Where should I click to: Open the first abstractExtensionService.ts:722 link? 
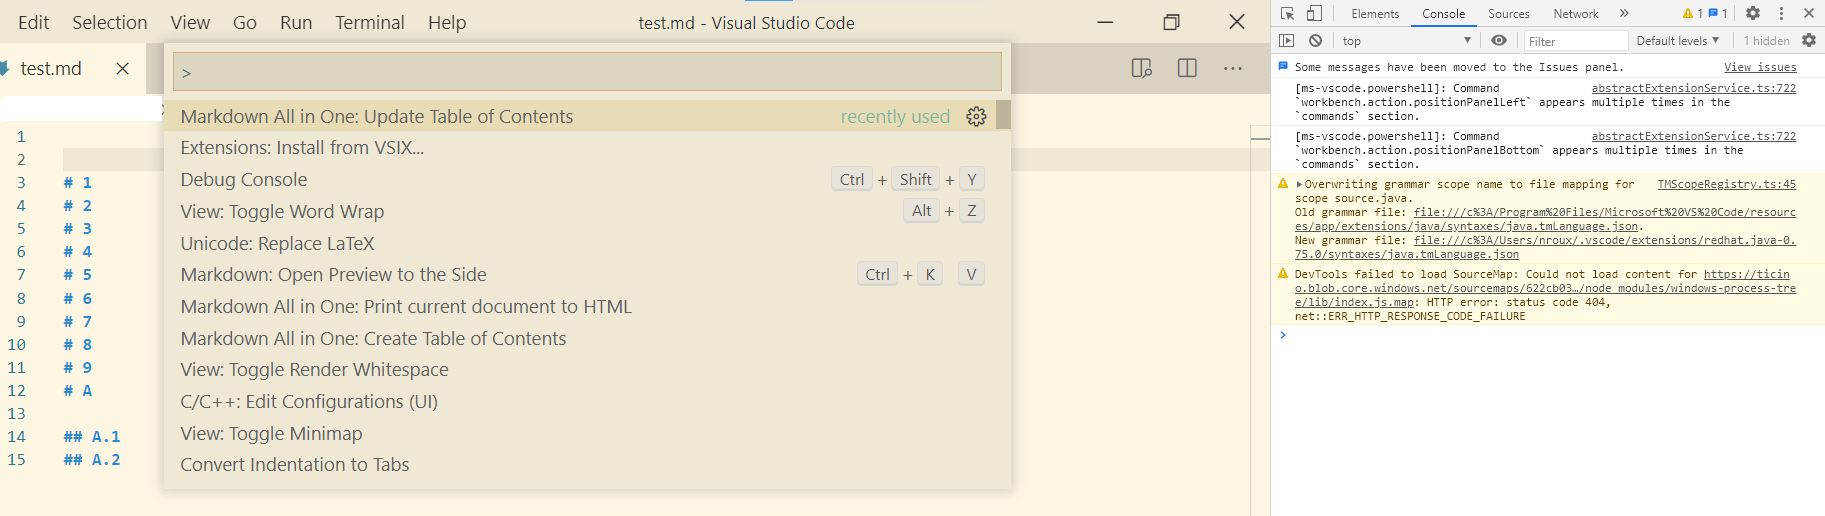click(x=1694, y=88)
